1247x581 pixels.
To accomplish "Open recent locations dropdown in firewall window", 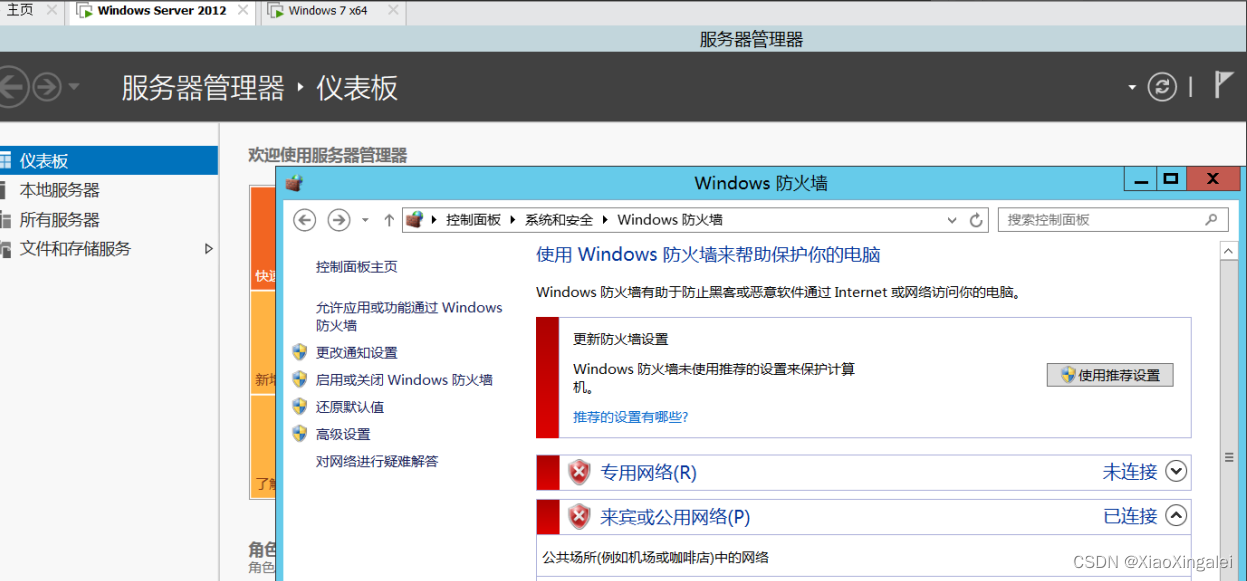I will 365,220.
